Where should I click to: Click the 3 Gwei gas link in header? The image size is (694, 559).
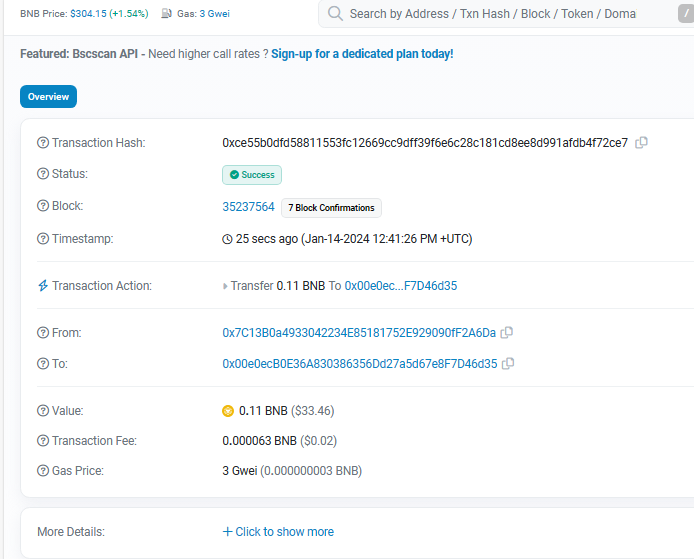[215, 14]
